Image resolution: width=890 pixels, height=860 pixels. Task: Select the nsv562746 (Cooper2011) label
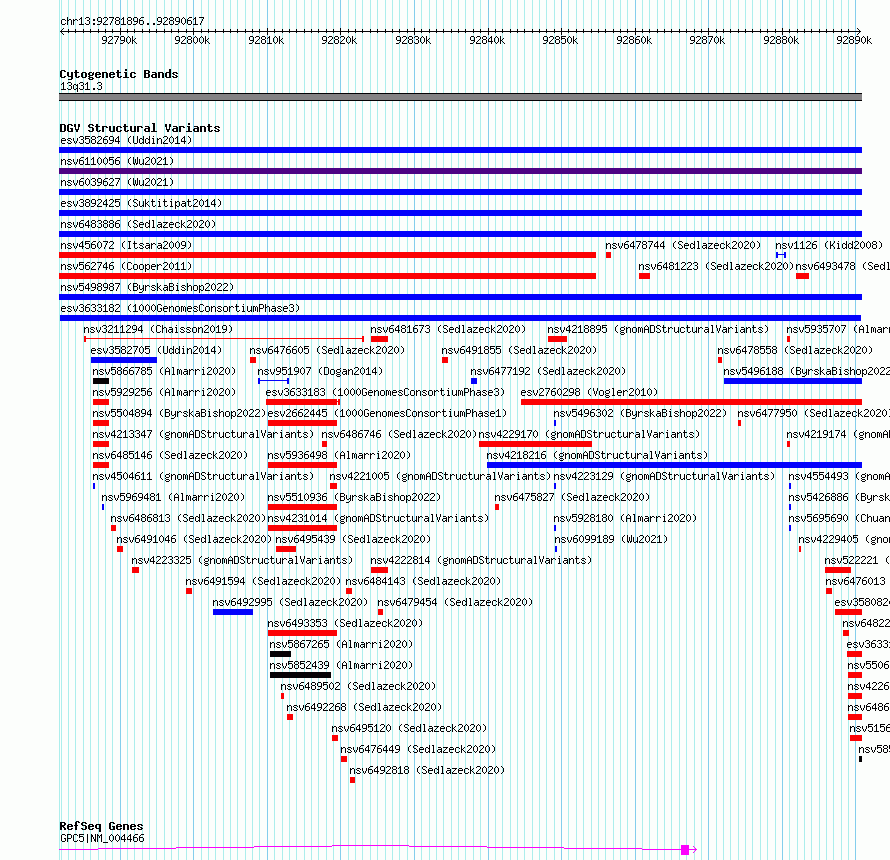(126, 266)
